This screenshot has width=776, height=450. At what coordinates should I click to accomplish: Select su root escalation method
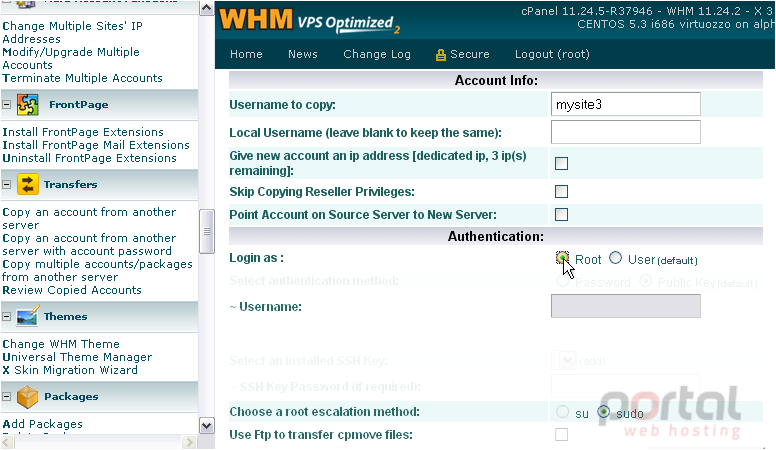point(562,411)
